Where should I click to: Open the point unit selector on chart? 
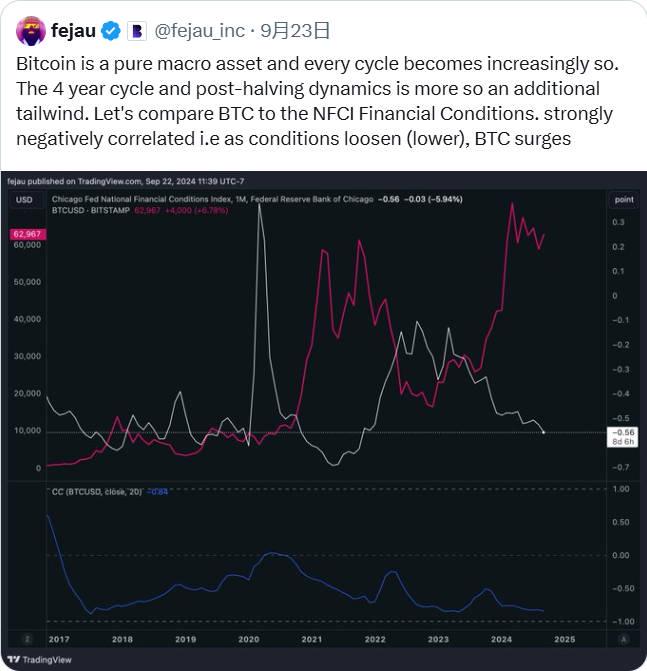[622, 200]
